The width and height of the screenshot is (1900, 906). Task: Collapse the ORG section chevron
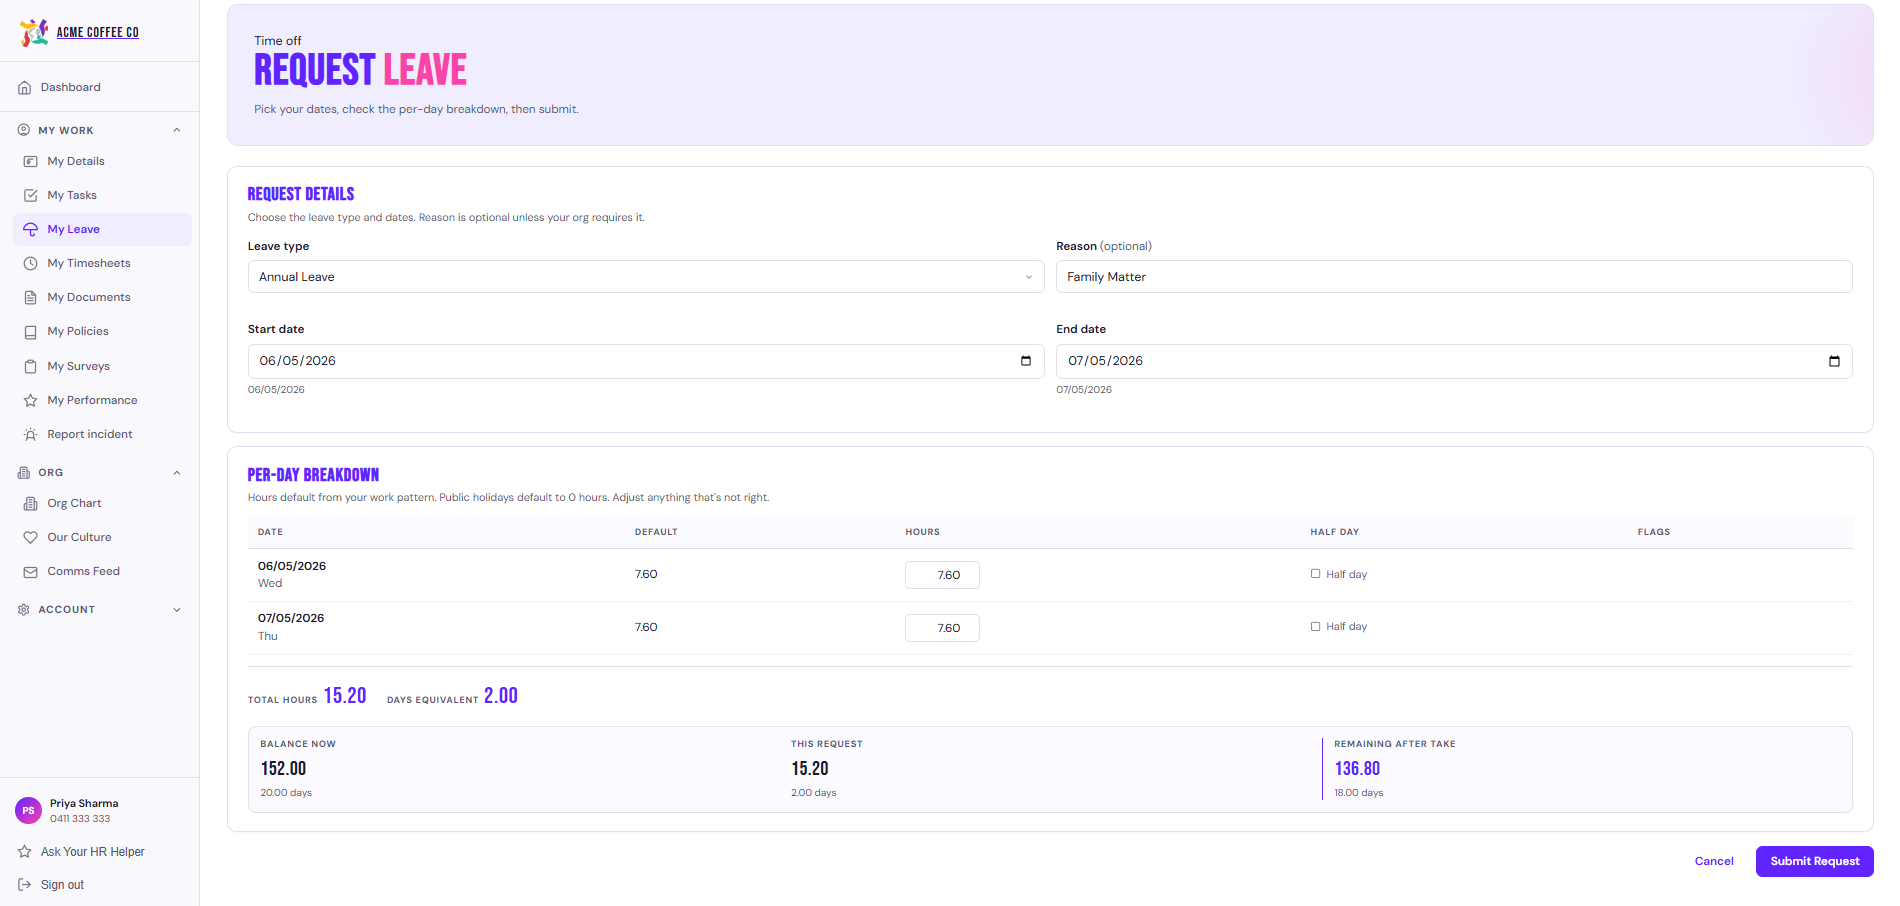tap(177, 473)
